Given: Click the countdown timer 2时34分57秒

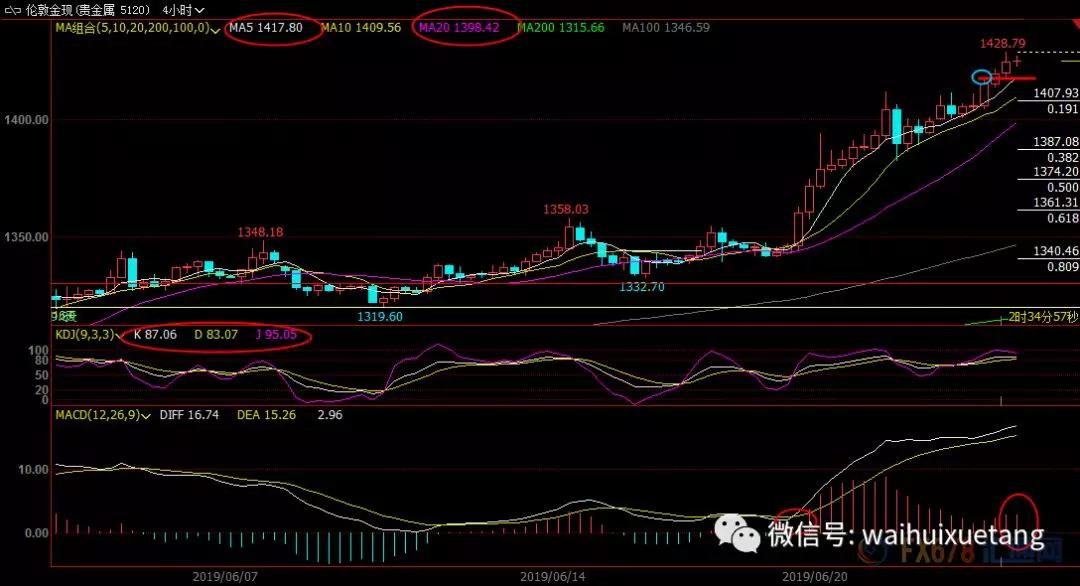Looking at the screenshot, I should 1042,317.
